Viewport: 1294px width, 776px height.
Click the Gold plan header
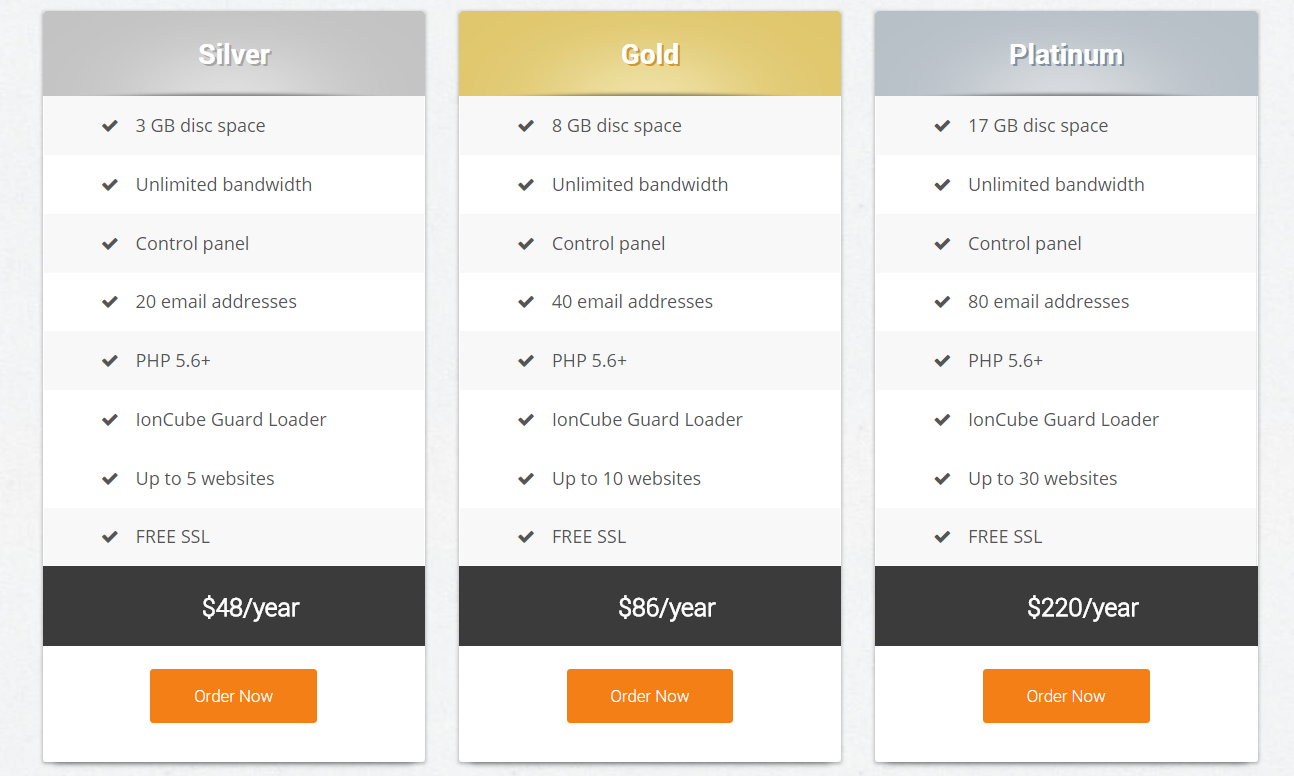coord(650,54)
